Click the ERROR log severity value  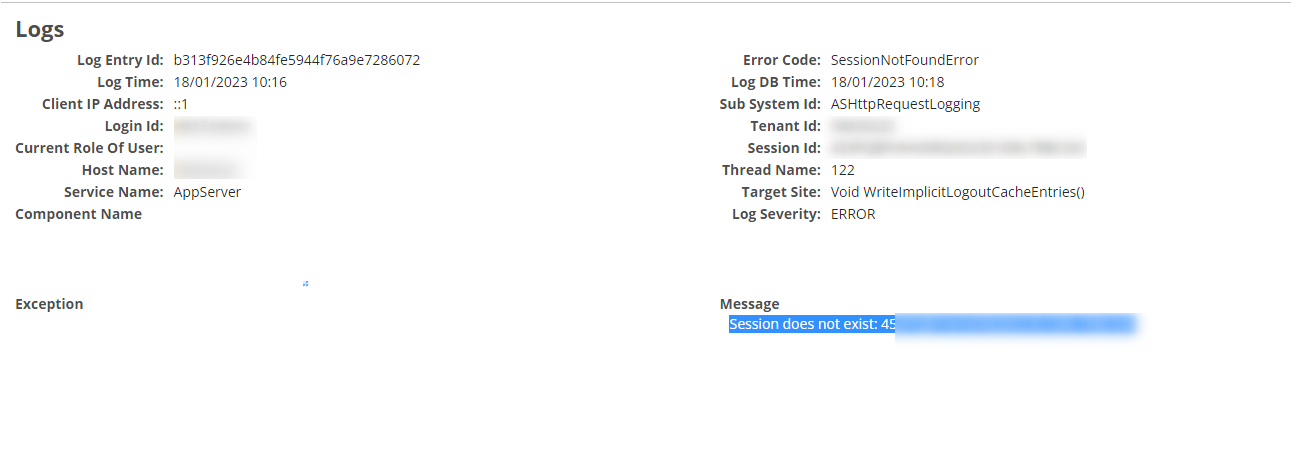(853, 214)
